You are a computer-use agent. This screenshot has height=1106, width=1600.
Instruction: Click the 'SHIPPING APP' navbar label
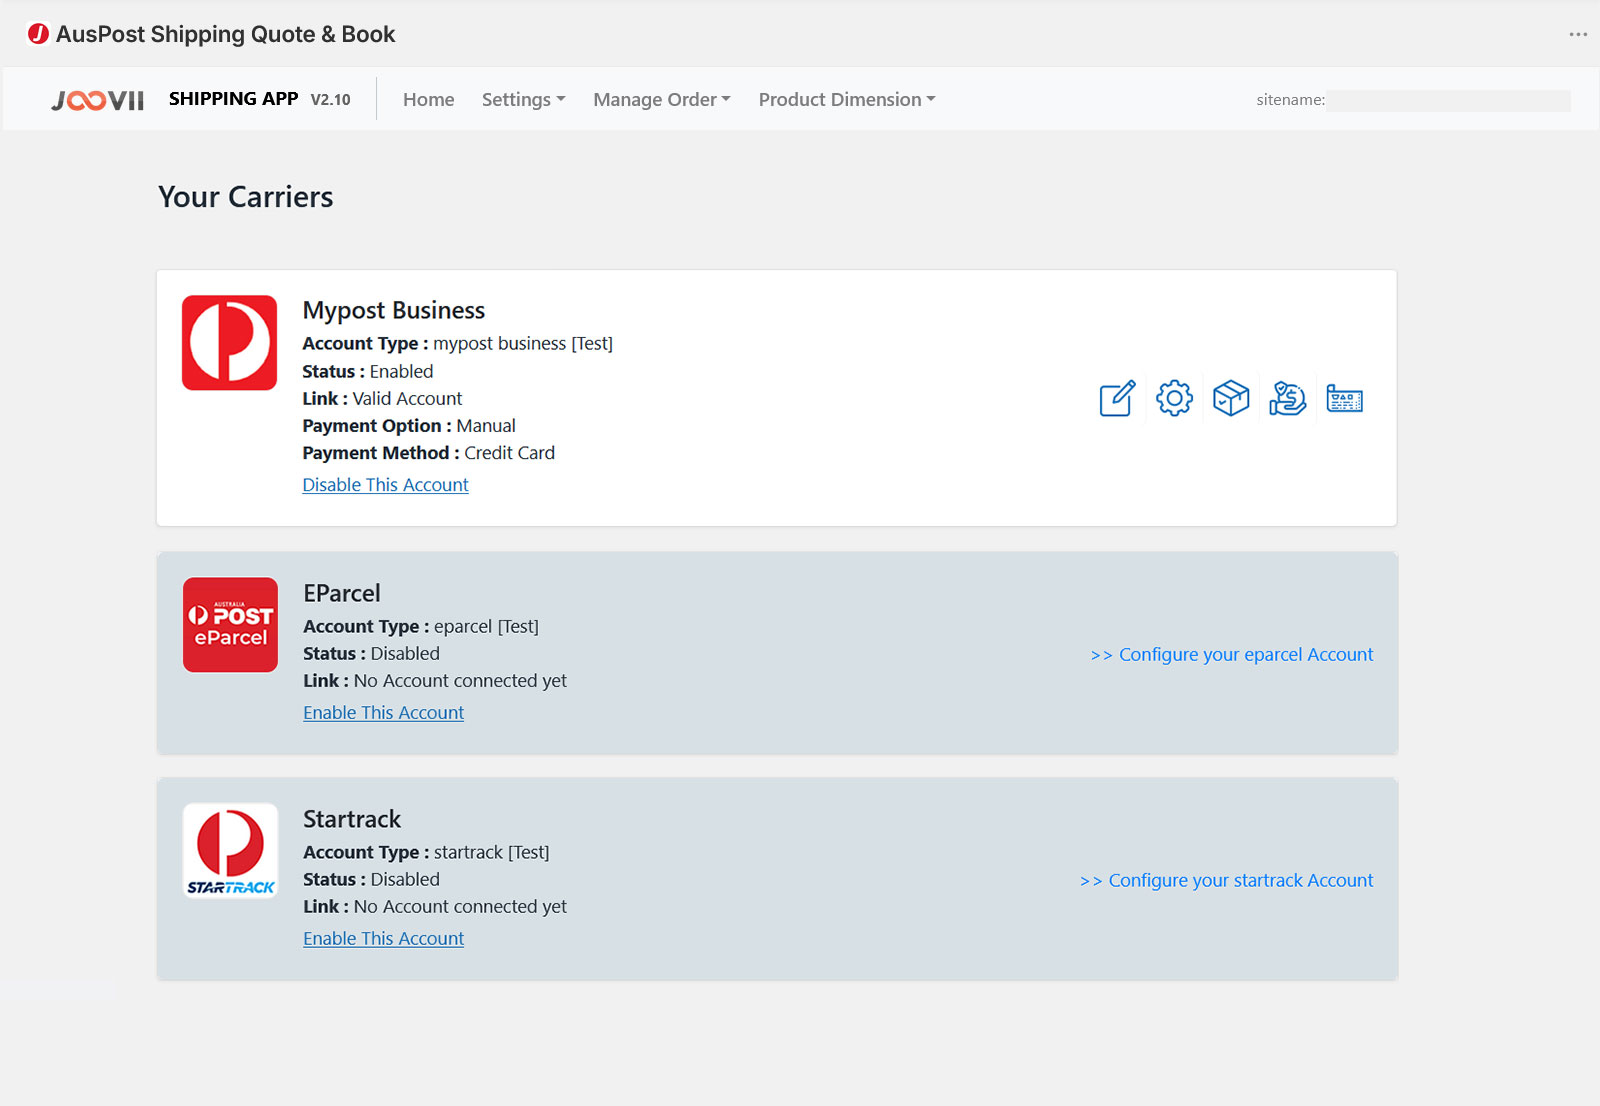click(x=234, y=99)
